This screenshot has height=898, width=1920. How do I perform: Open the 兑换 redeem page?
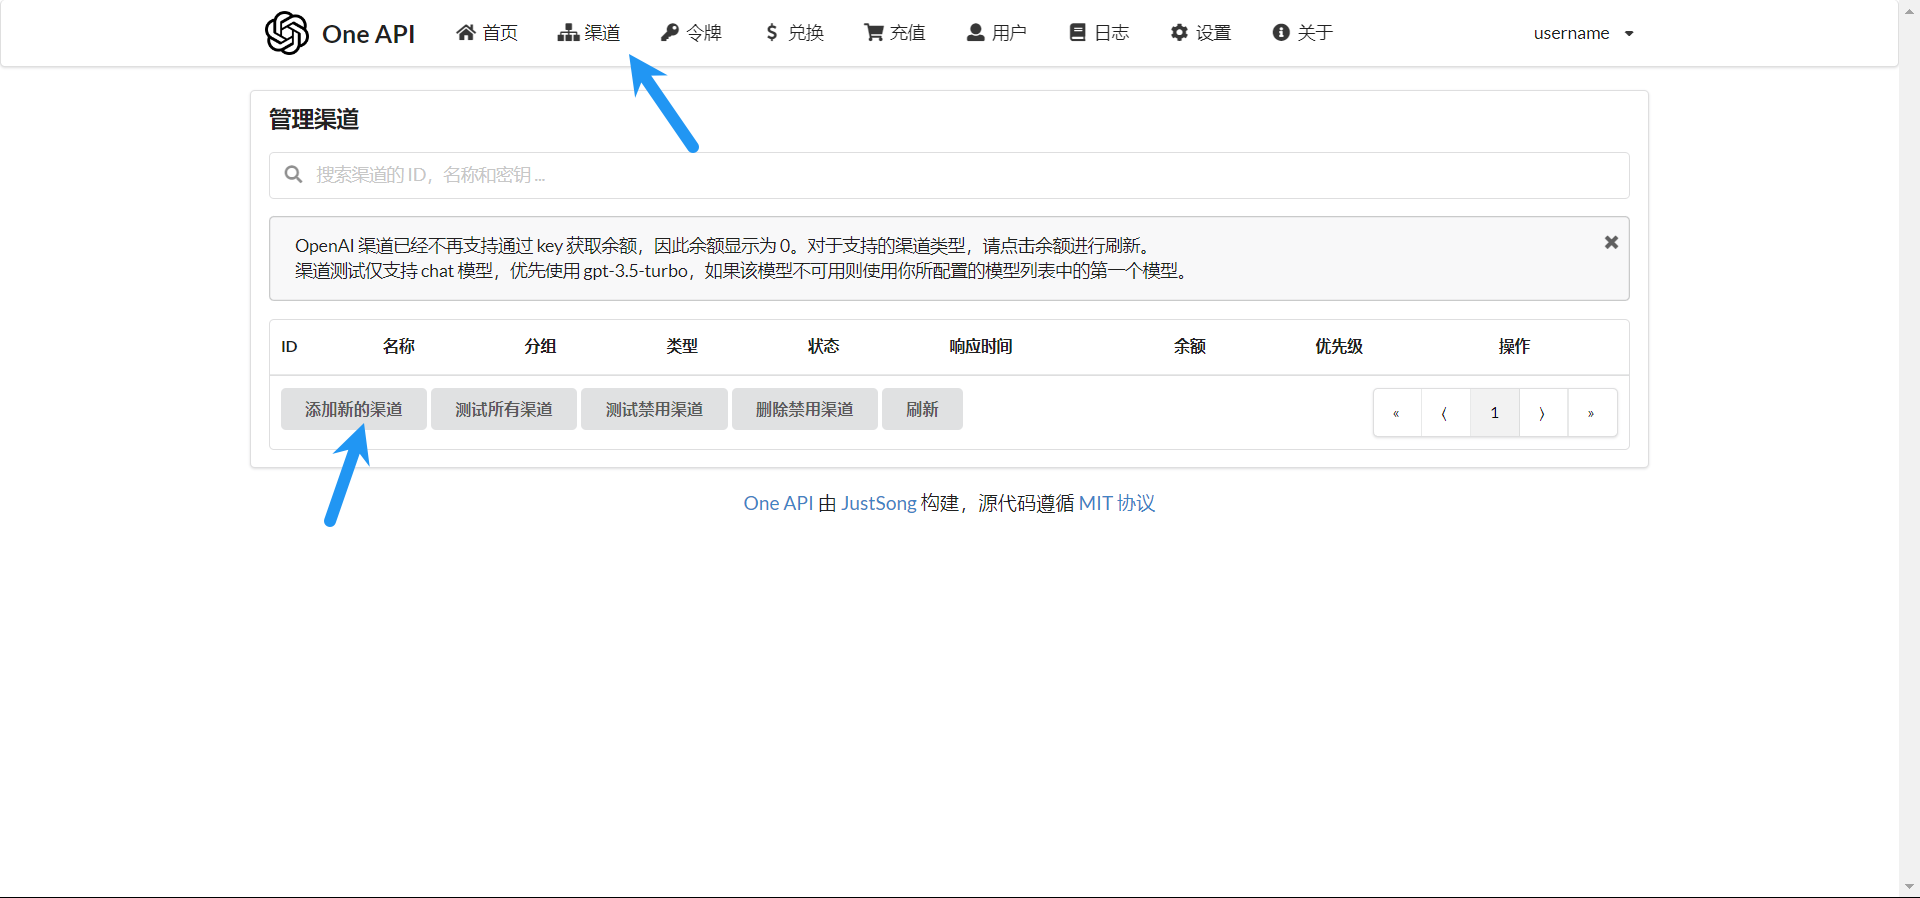(794, 33)
